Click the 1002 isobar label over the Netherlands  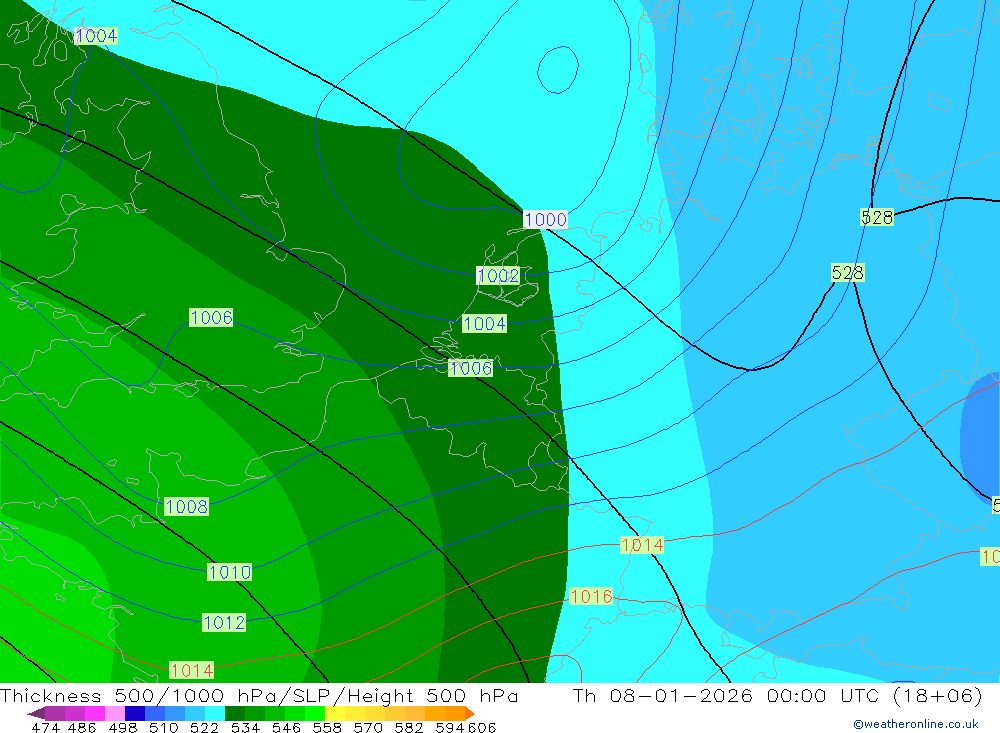[498, 276]
